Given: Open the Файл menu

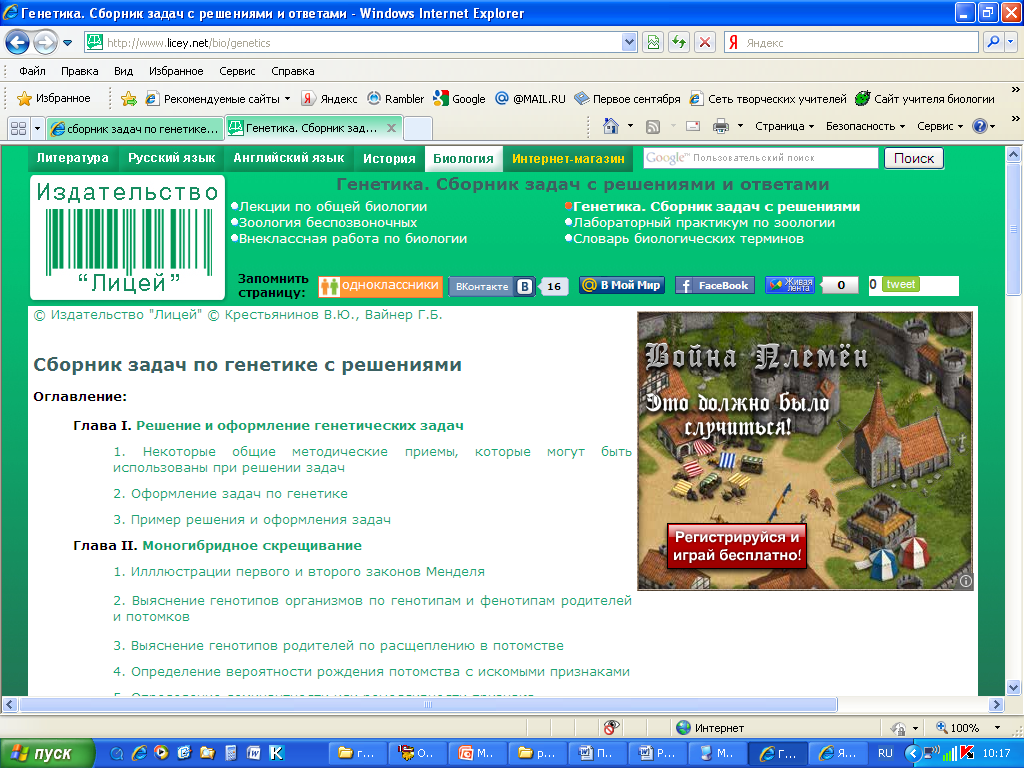Looking at the screenshot, I should tap(32, 71).
